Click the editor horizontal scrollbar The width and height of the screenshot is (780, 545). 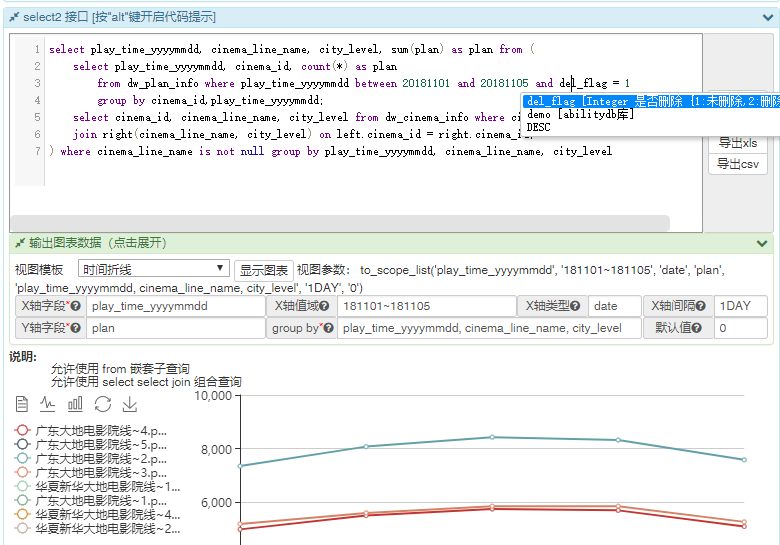(x=340, y=223)
